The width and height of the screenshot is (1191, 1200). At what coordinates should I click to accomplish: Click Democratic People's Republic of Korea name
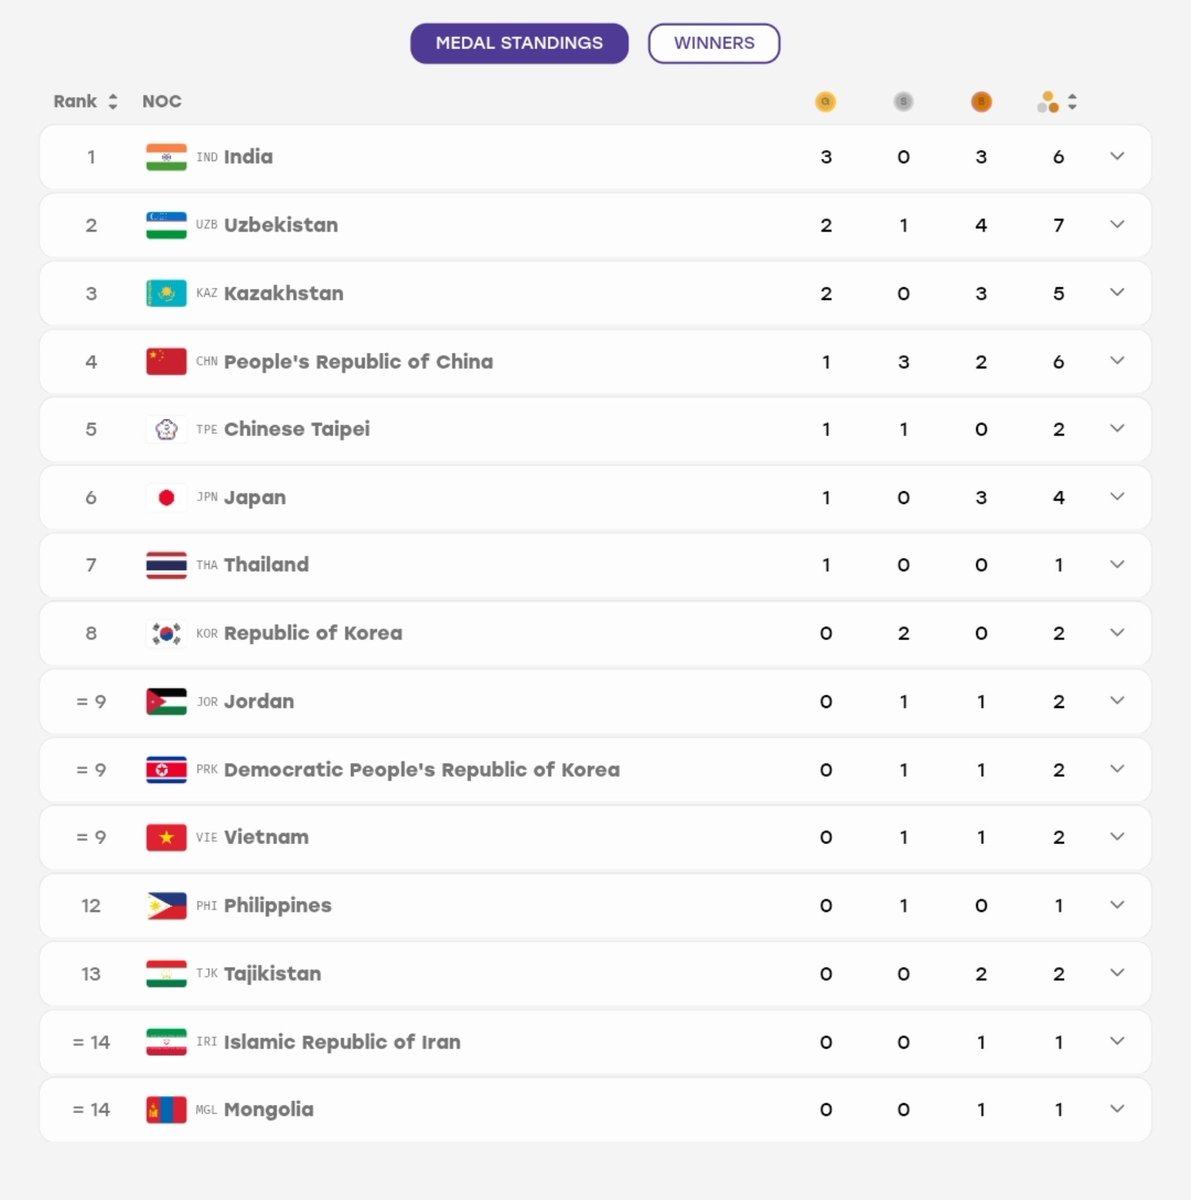[422, 769]
